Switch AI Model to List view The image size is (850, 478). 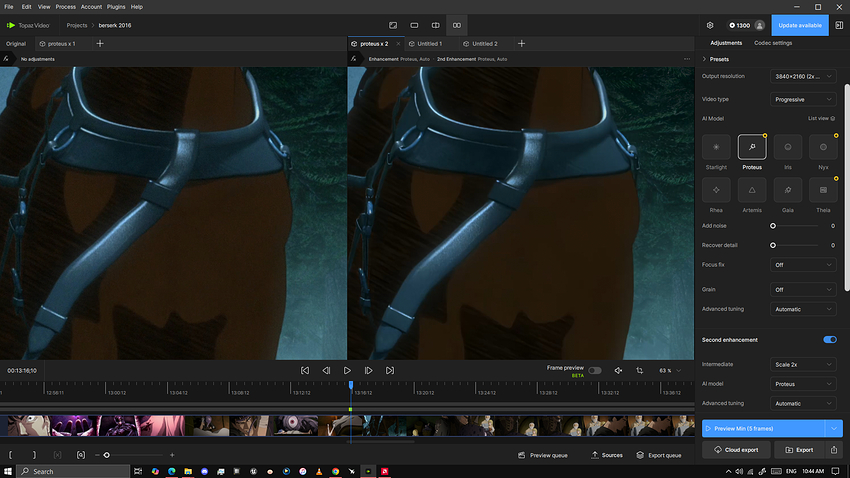point(821,118)
